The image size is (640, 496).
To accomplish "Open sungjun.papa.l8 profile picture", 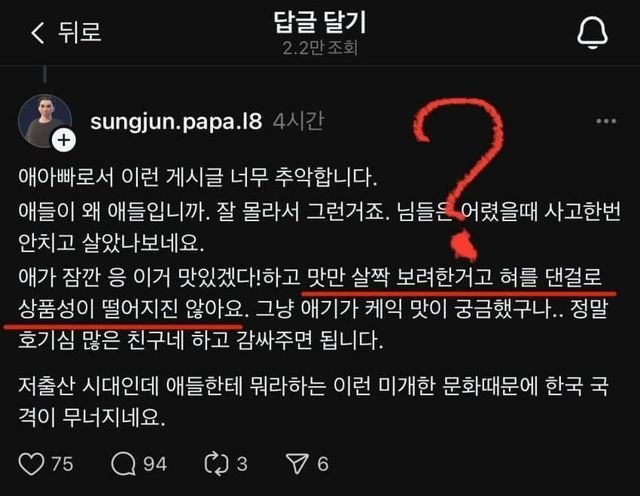I will point(45,121).
